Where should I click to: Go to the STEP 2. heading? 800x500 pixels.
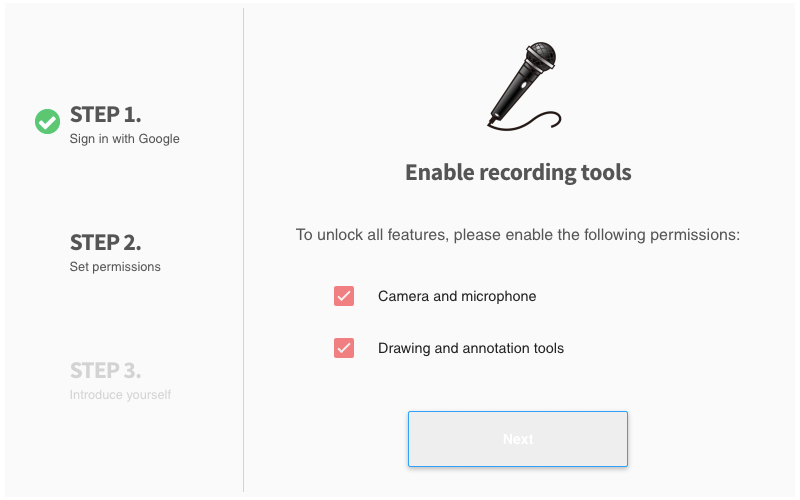[x=105, y=242]
